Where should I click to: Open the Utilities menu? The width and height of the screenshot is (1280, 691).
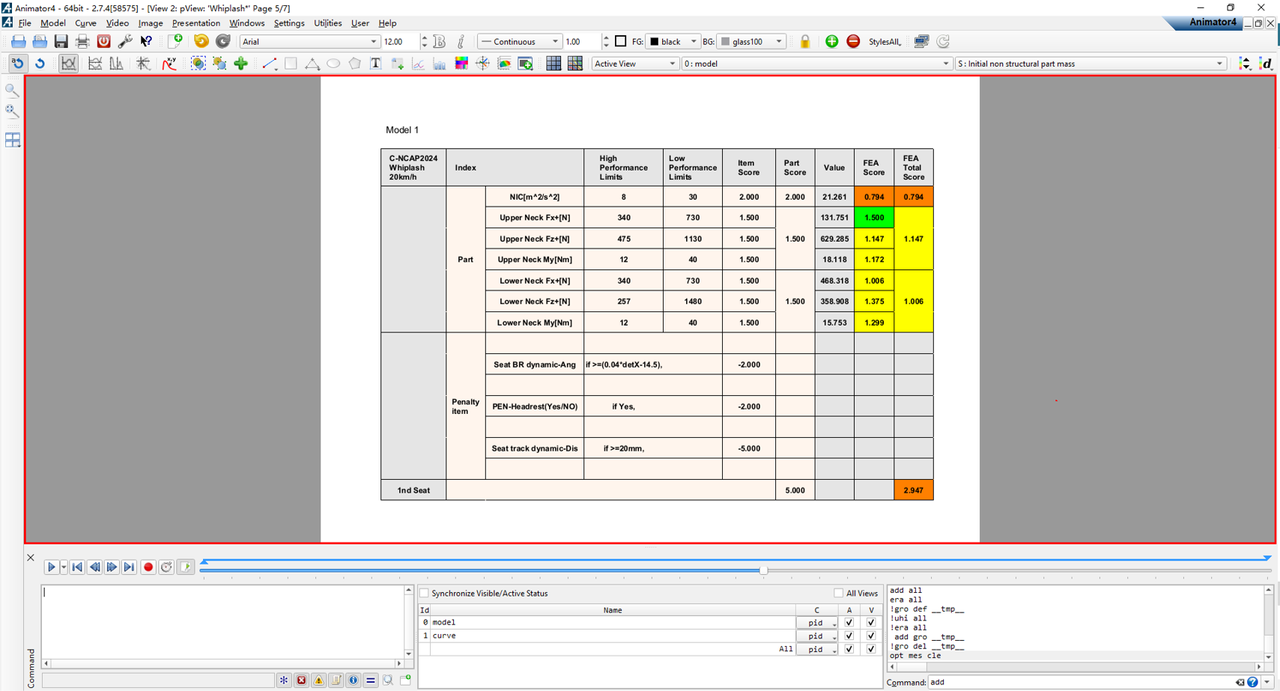click(x=327, y=23)
